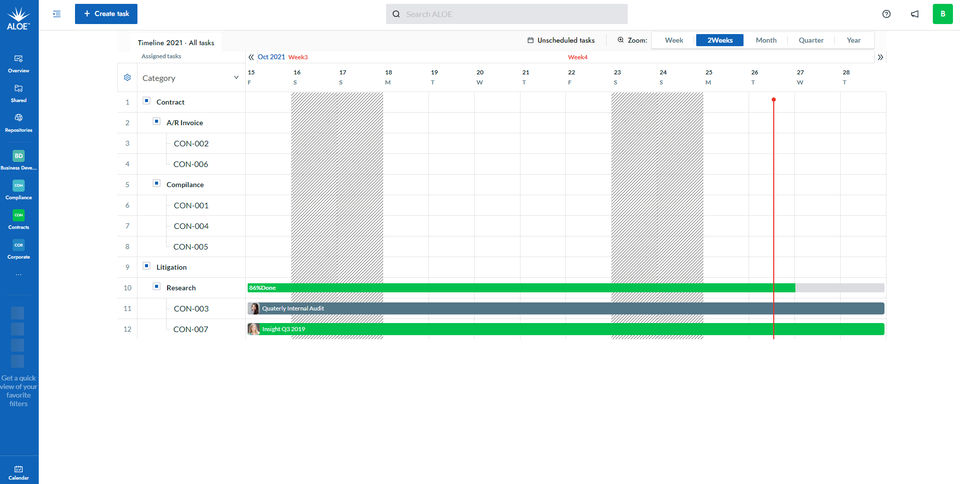Click inside the Search ALOE field
The image size is (960, 484).
(x=506, y=14)
